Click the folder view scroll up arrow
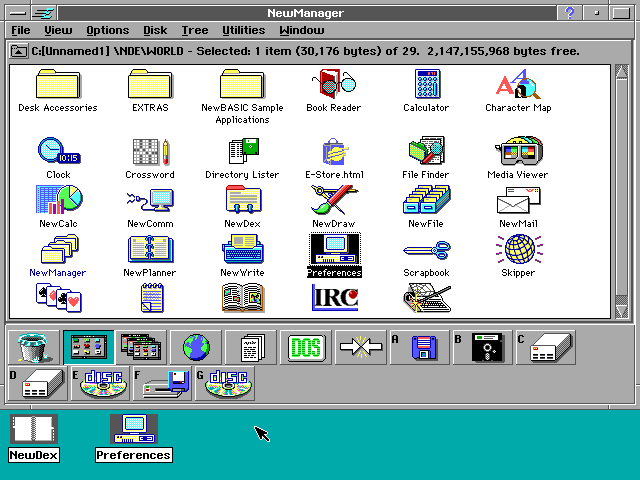The height and width of the screenshot is (480, 640). pos(621,71)
